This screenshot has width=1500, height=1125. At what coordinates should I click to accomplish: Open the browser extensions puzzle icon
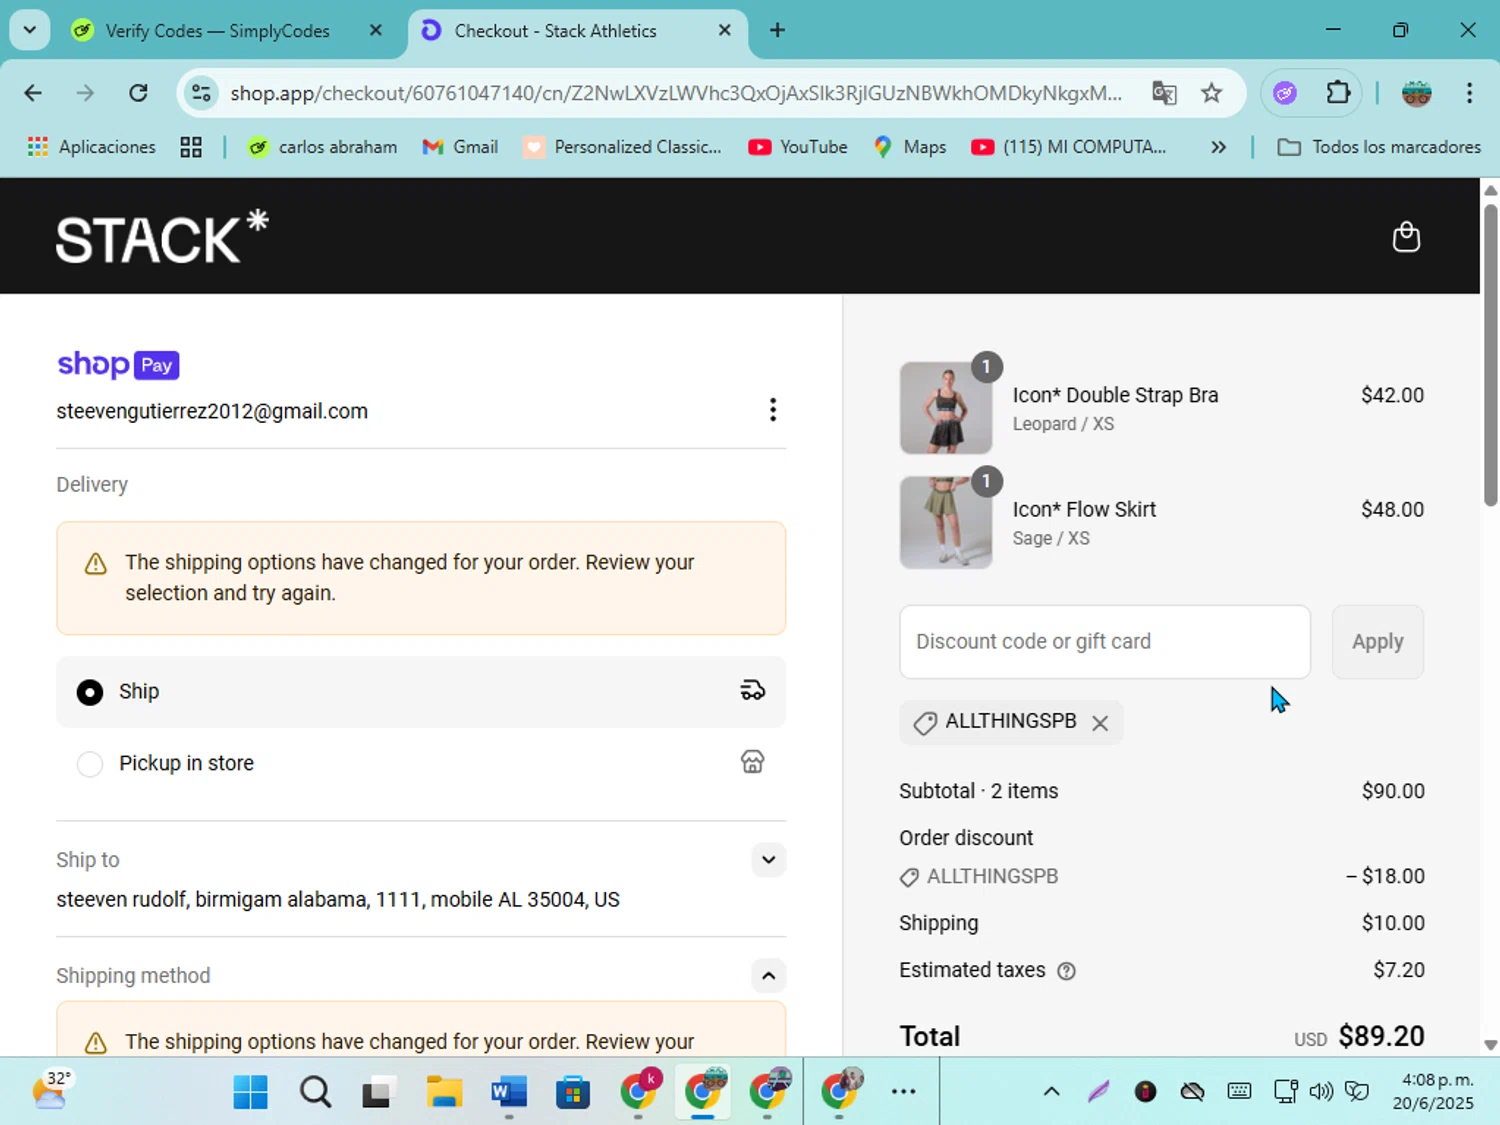point(1338,93)
